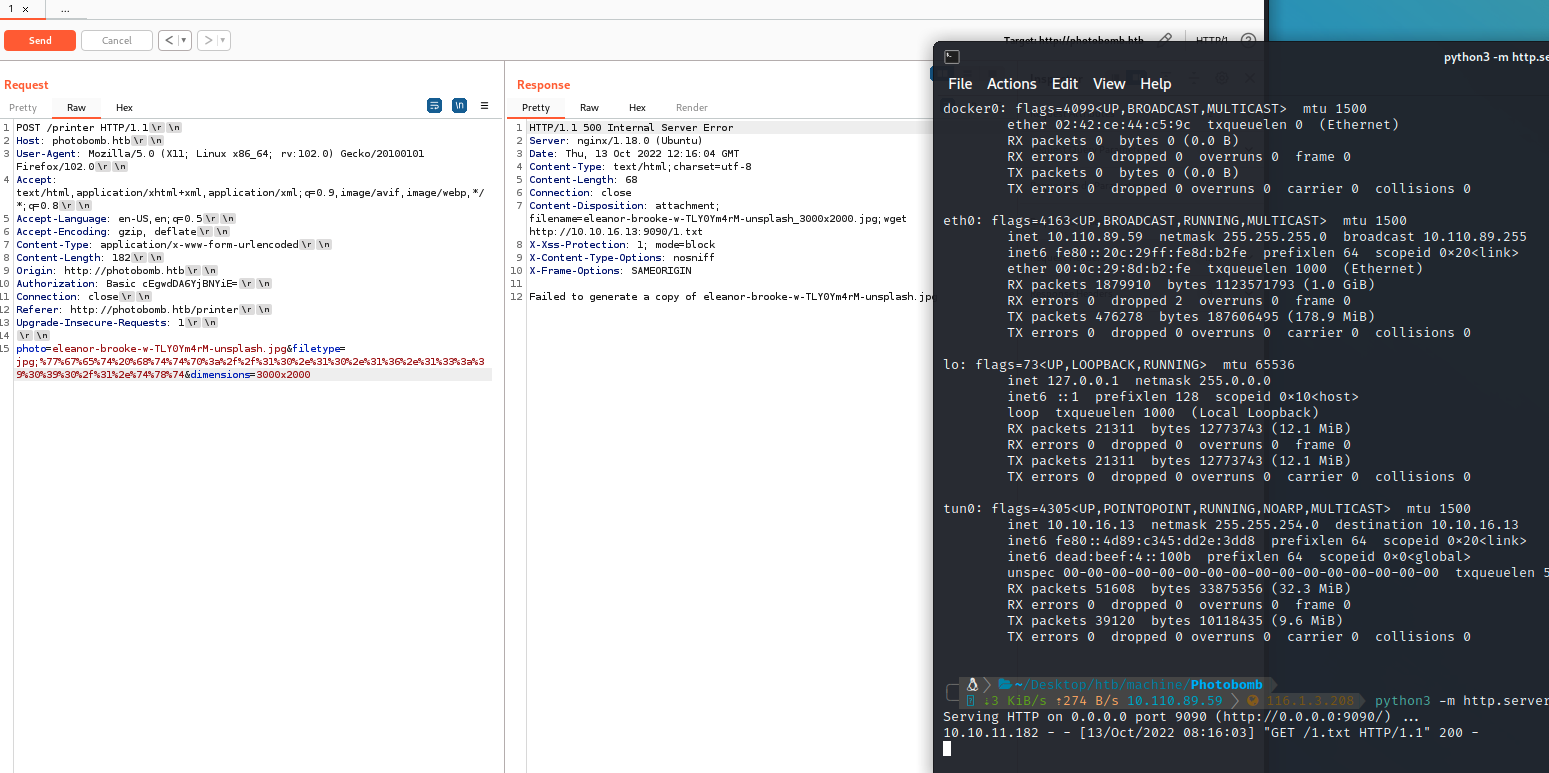Click the Photobomb directory in terminal prompt
Image resolution: width=1549 pixels, height=773 pixels.
[1226, 685]
